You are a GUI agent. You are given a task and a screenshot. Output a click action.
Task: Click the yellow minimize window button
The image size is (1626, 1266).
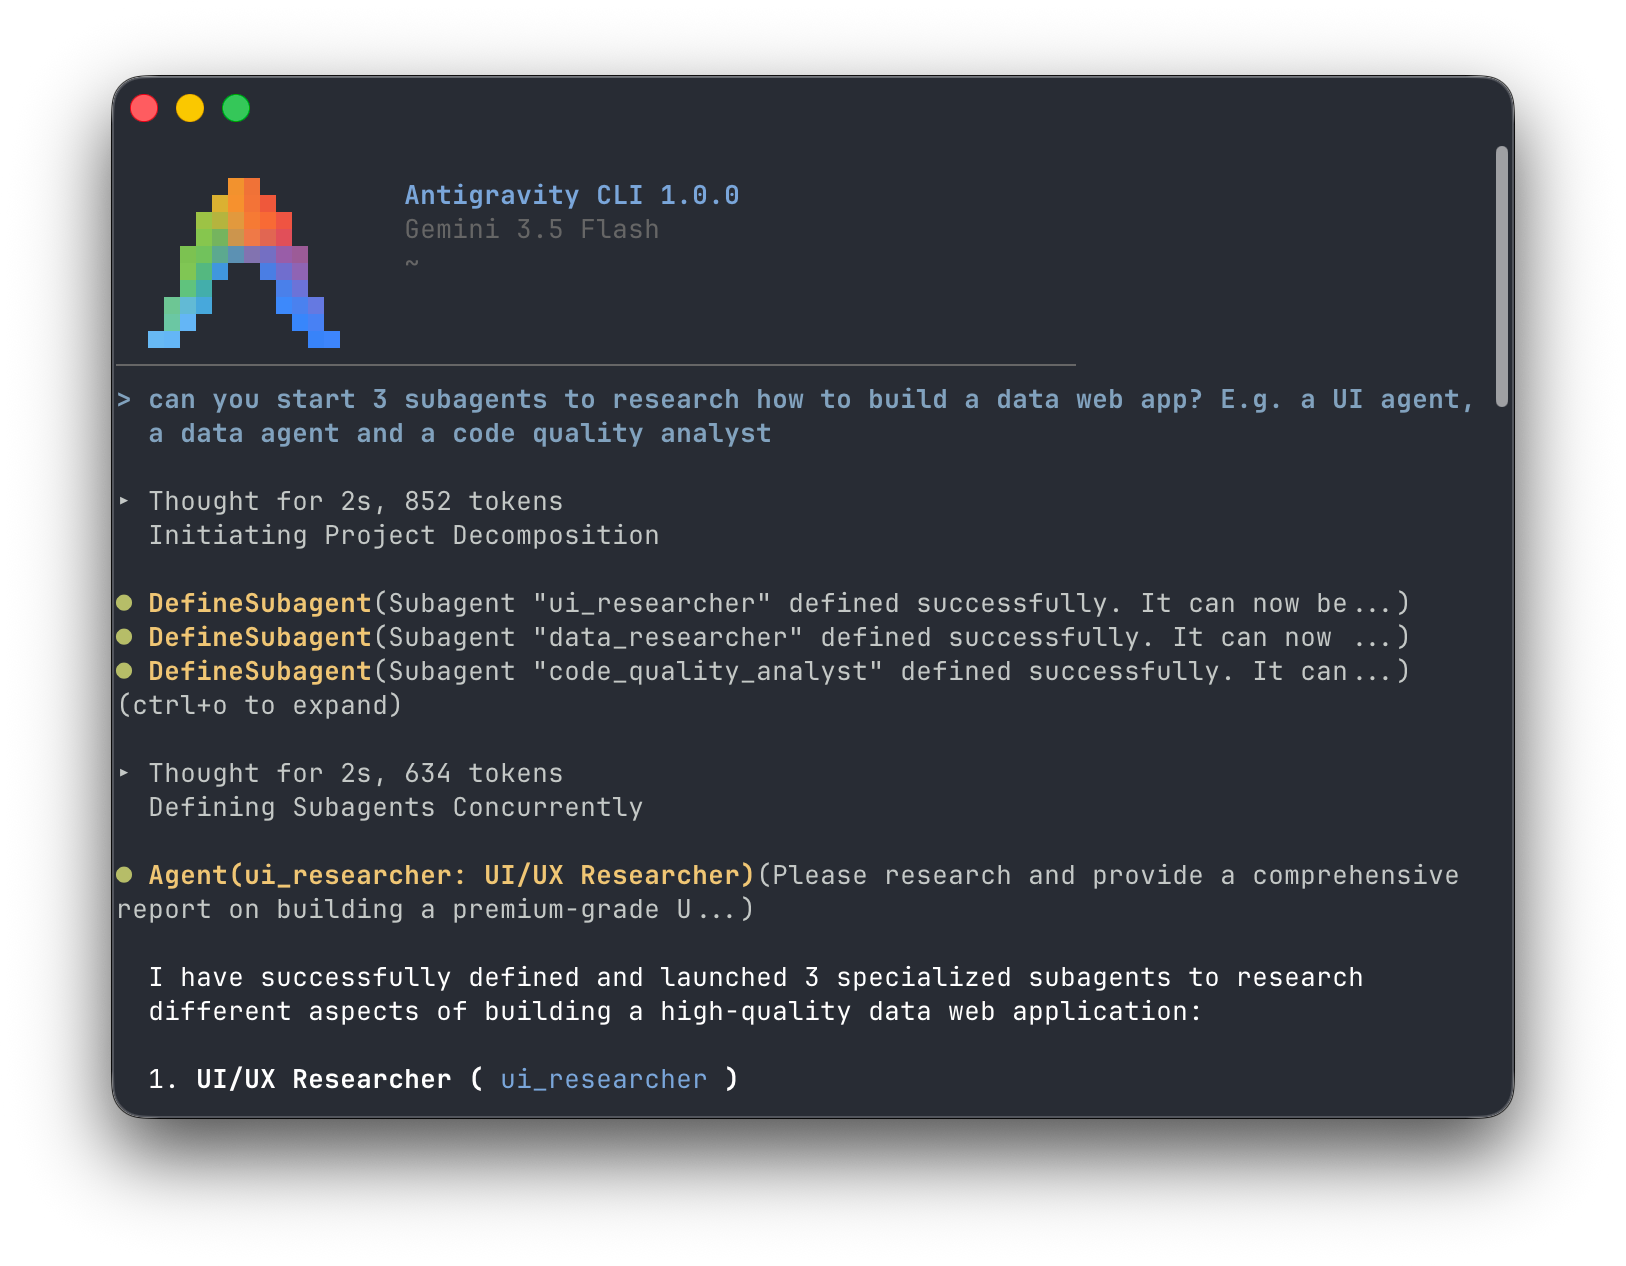[x=190, y=108]
